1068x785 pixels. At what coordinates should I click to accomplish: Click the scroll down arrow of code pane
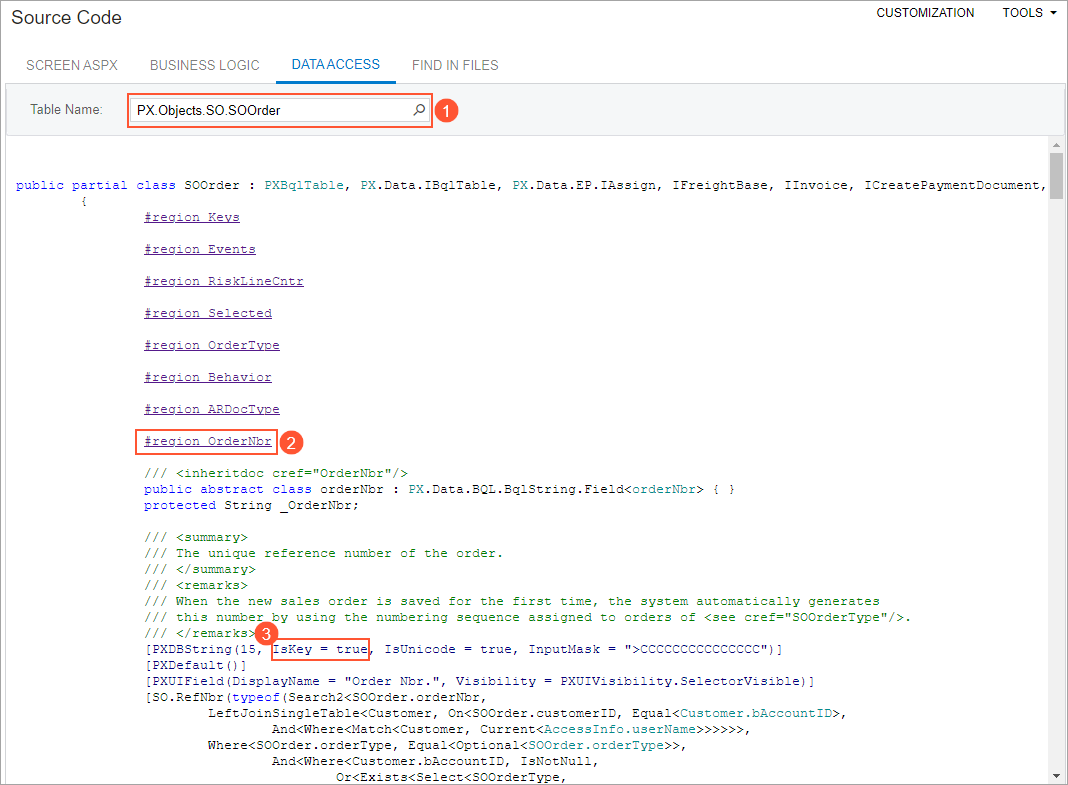click(1056, 775)
